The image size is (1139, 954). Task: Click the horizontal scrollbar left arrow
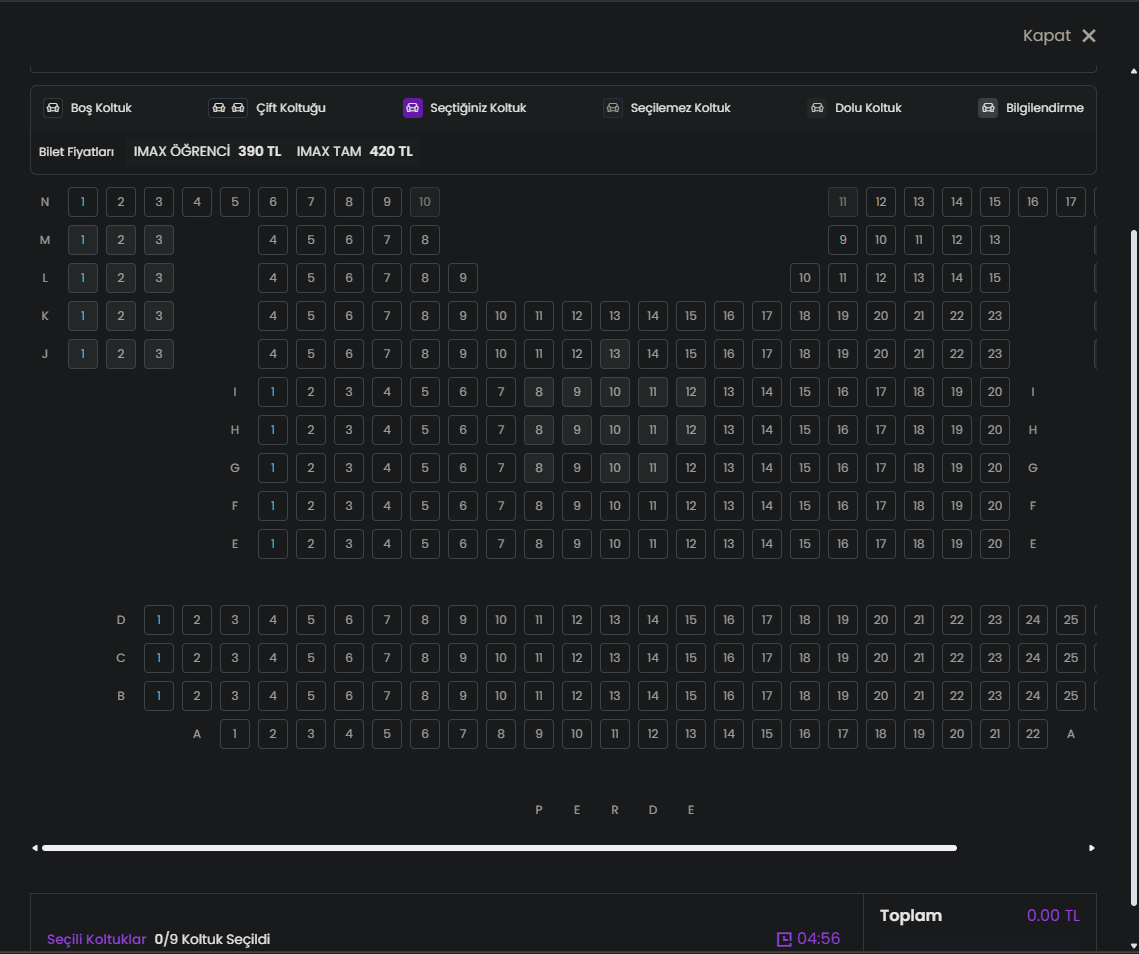pos(35,848)
